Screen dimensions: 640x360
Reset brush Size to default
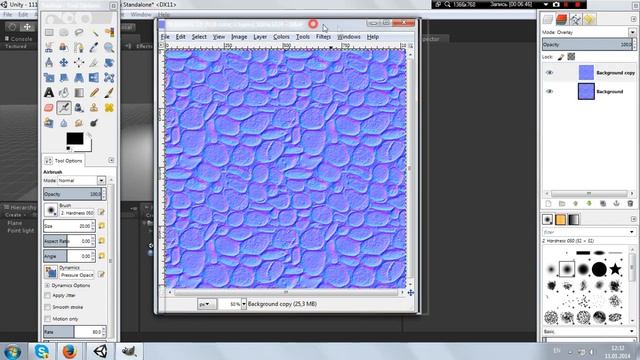coord(101,226)
